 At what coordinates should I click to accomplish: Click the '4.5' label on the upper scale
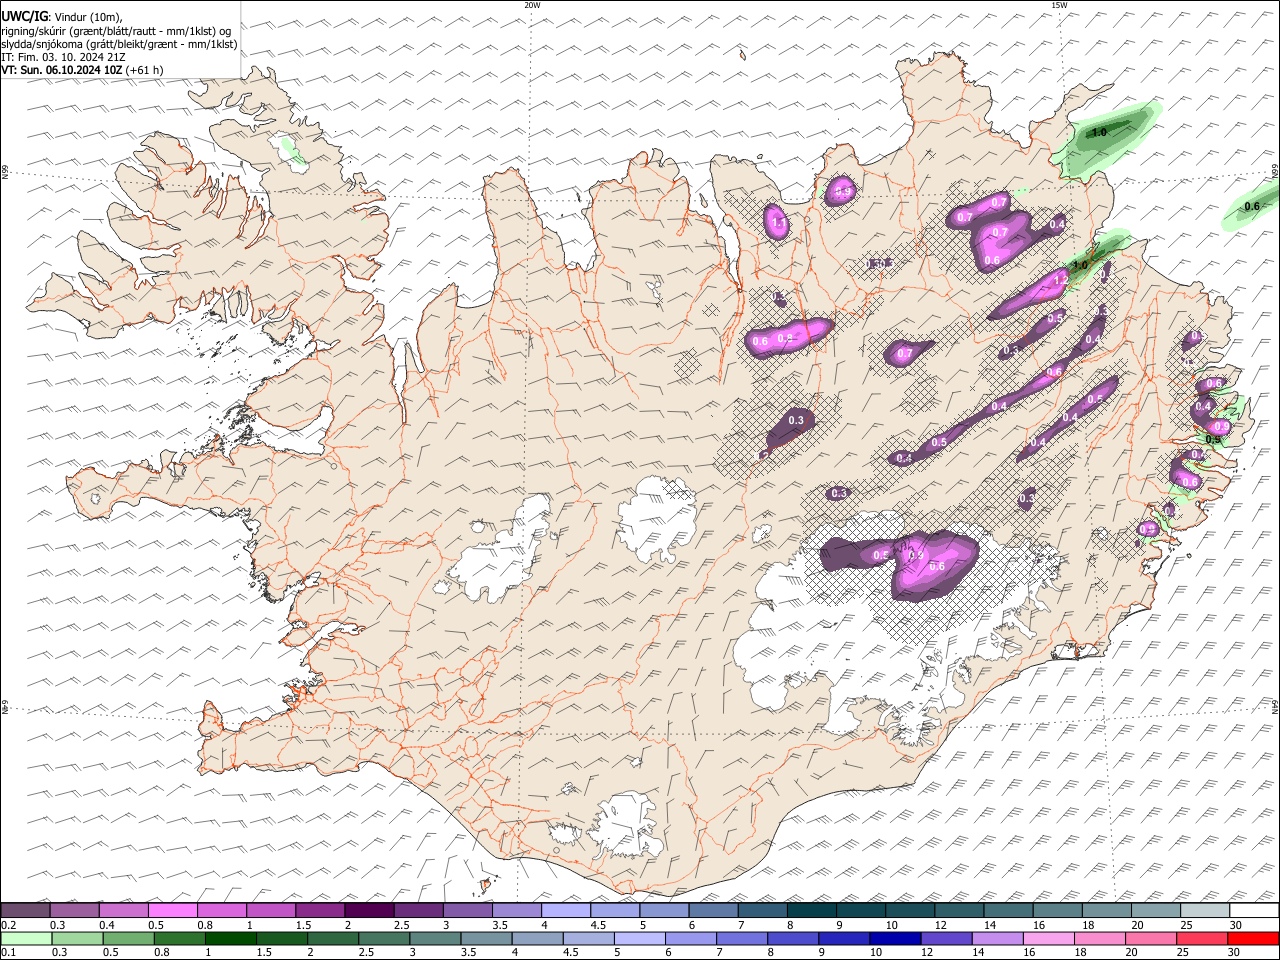click(x=599, y=925)
